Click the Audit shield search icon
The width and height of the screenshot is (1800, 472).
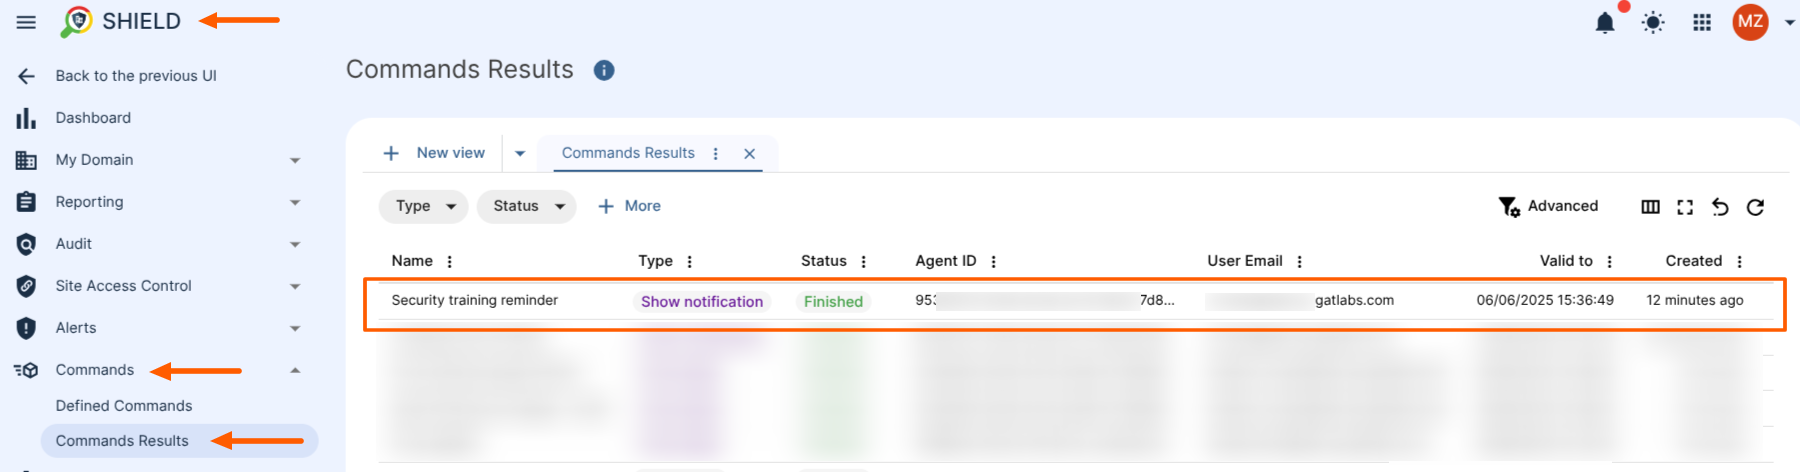pos(26,244)
